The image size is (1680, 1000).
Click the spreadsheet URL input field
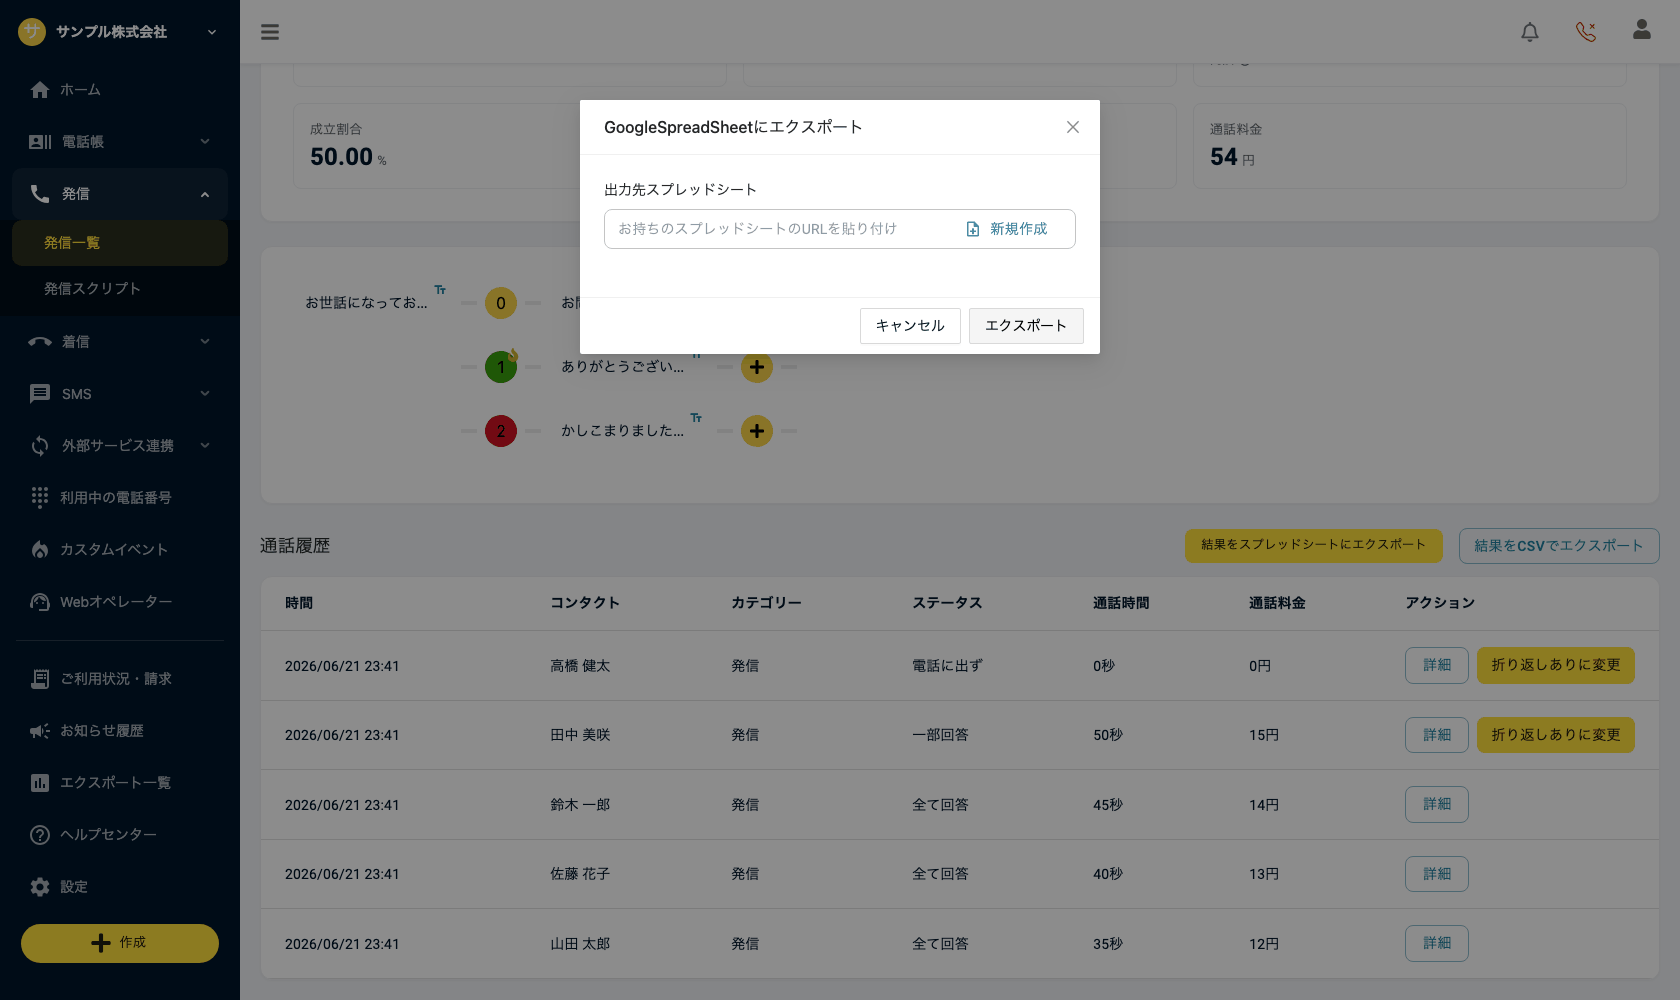(x=780, y=229)
